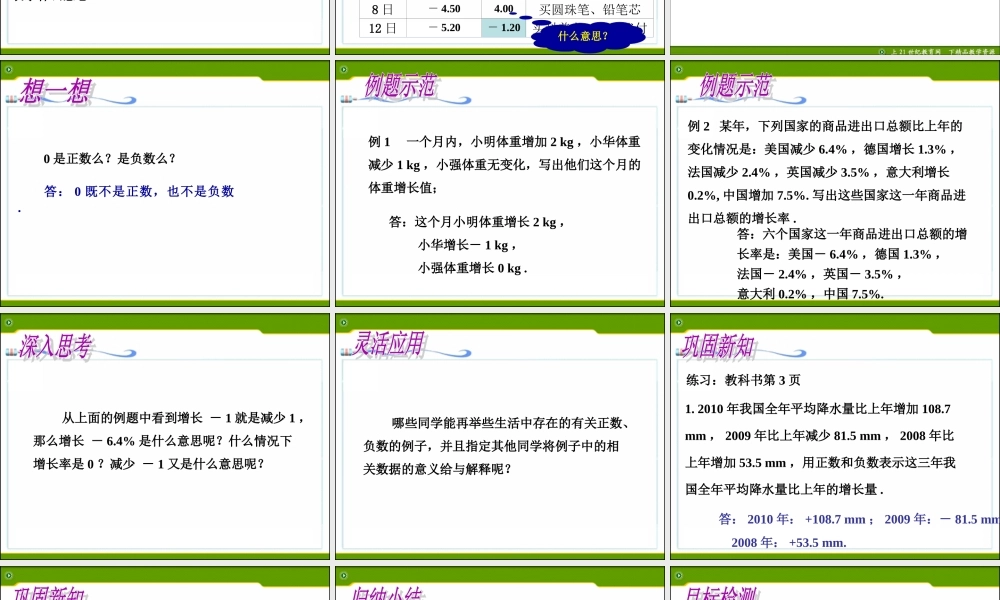The image size is (1000, 600).
Task: Click the 8 日 table cell
Action: click(x=383, y=10)
